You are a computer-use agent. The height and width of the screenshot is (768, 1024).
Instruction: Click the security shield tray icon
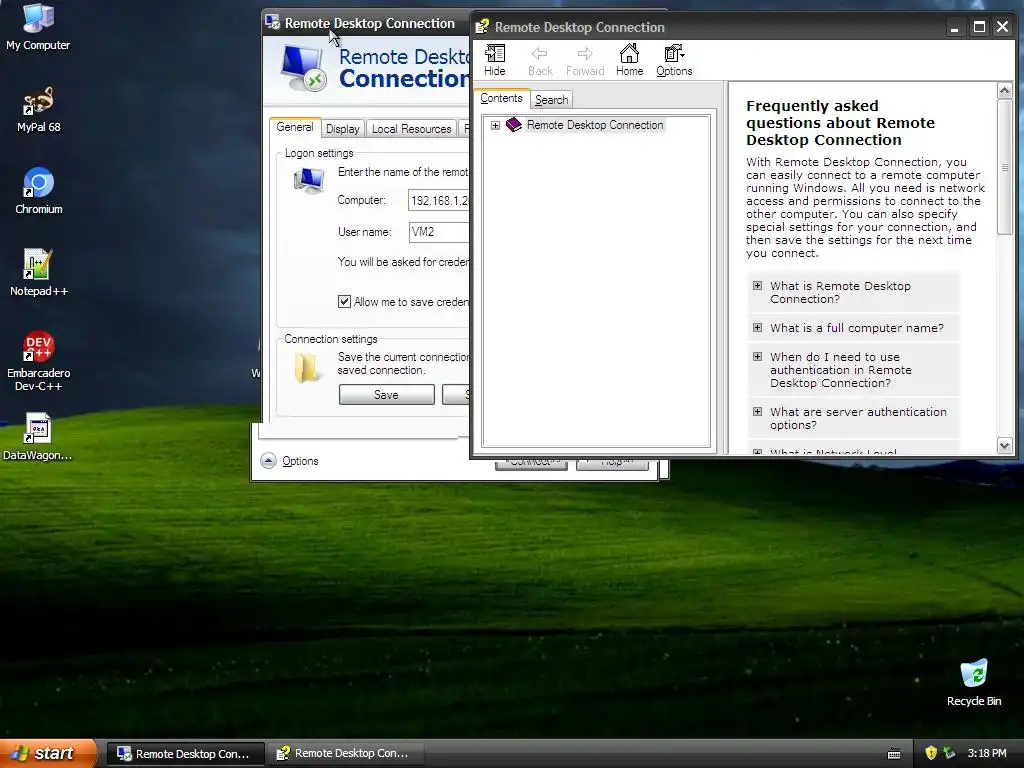pyautogui.click(x=931, y=753)
